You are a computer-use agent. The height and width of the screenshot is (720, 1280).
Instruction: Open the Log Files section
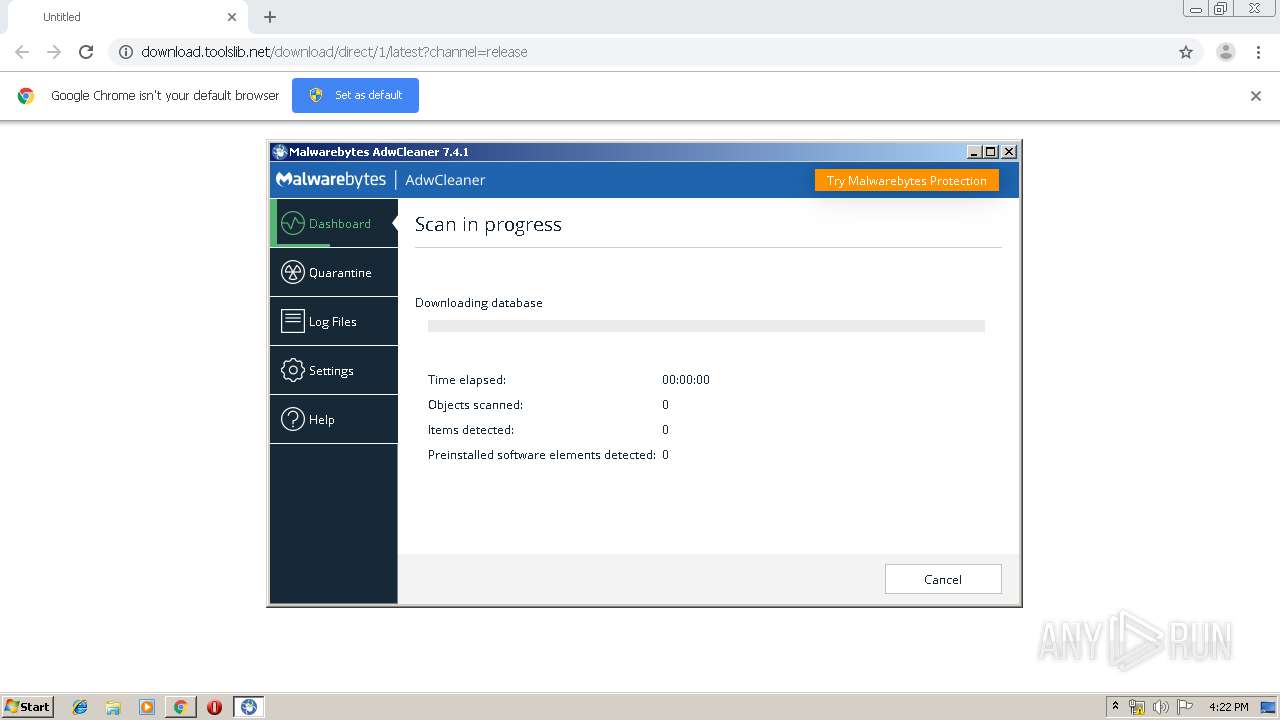tap(334, 321)
